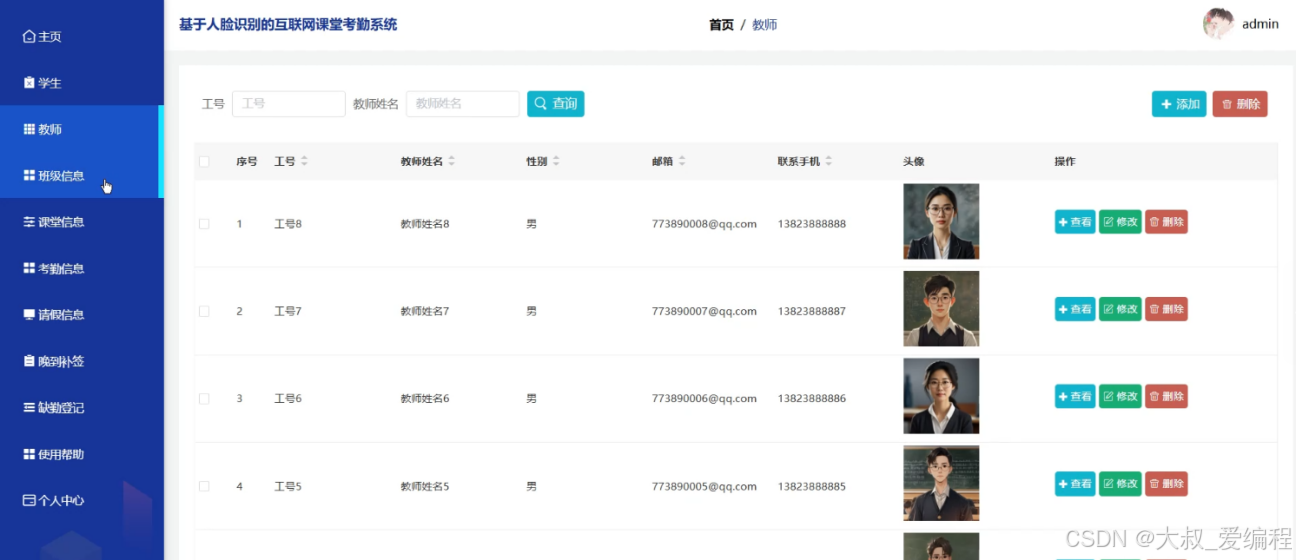Open 晚到补签 sidebar item
1296x560 pixels.
(80, 361)
